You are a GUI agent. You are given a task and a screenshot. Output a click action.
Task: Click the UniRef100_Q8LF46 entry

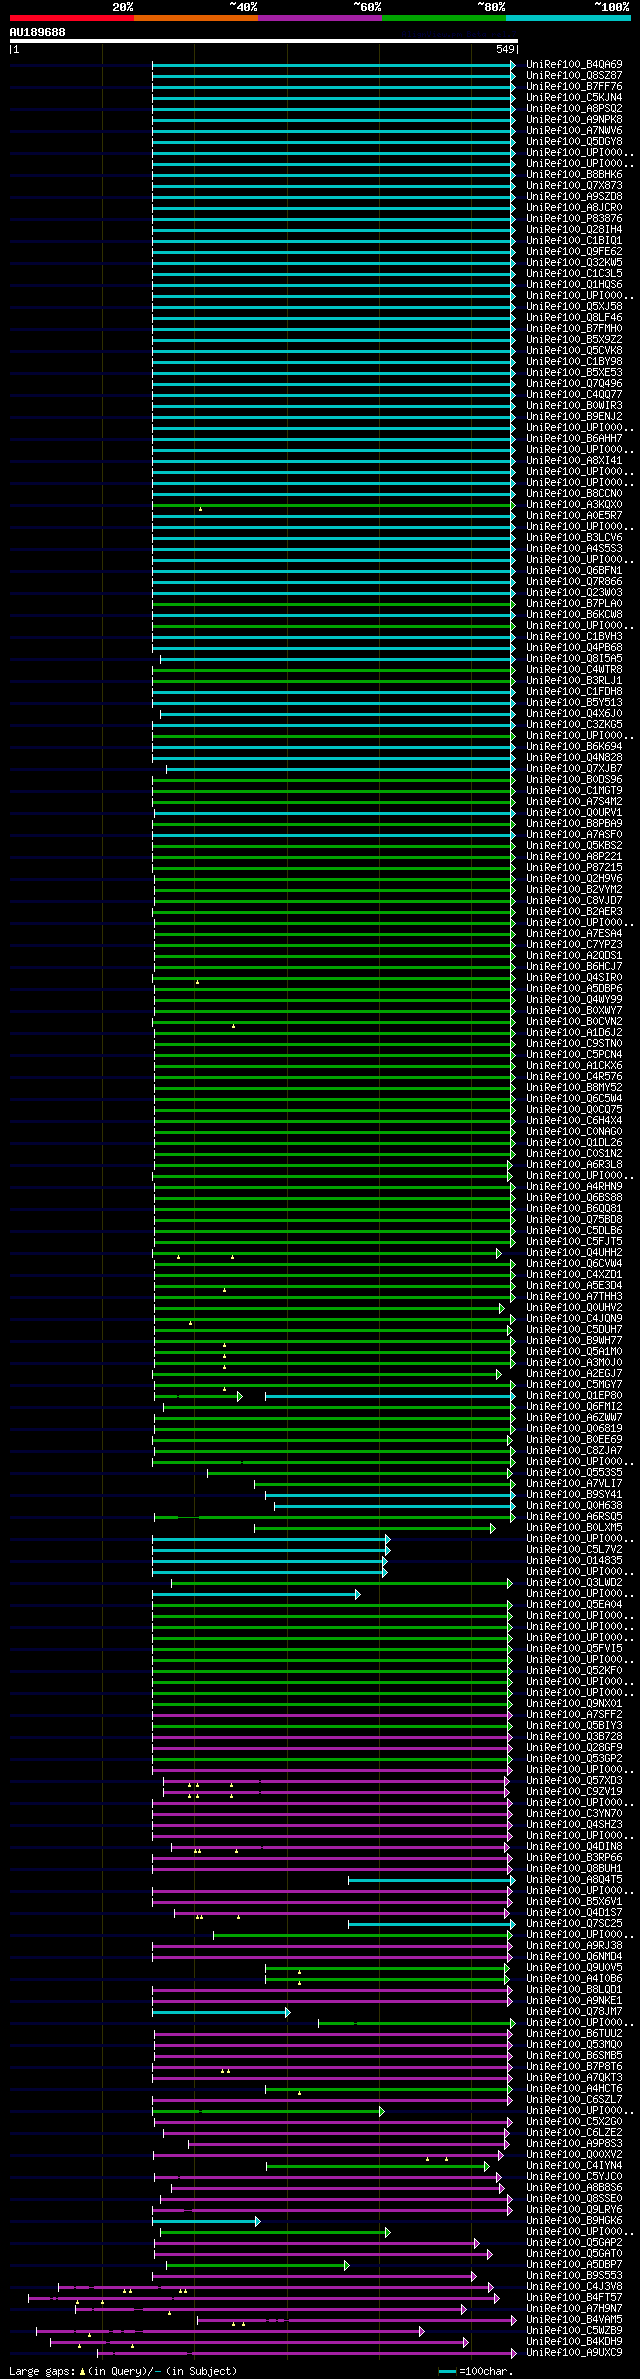(x=574, y=318)
